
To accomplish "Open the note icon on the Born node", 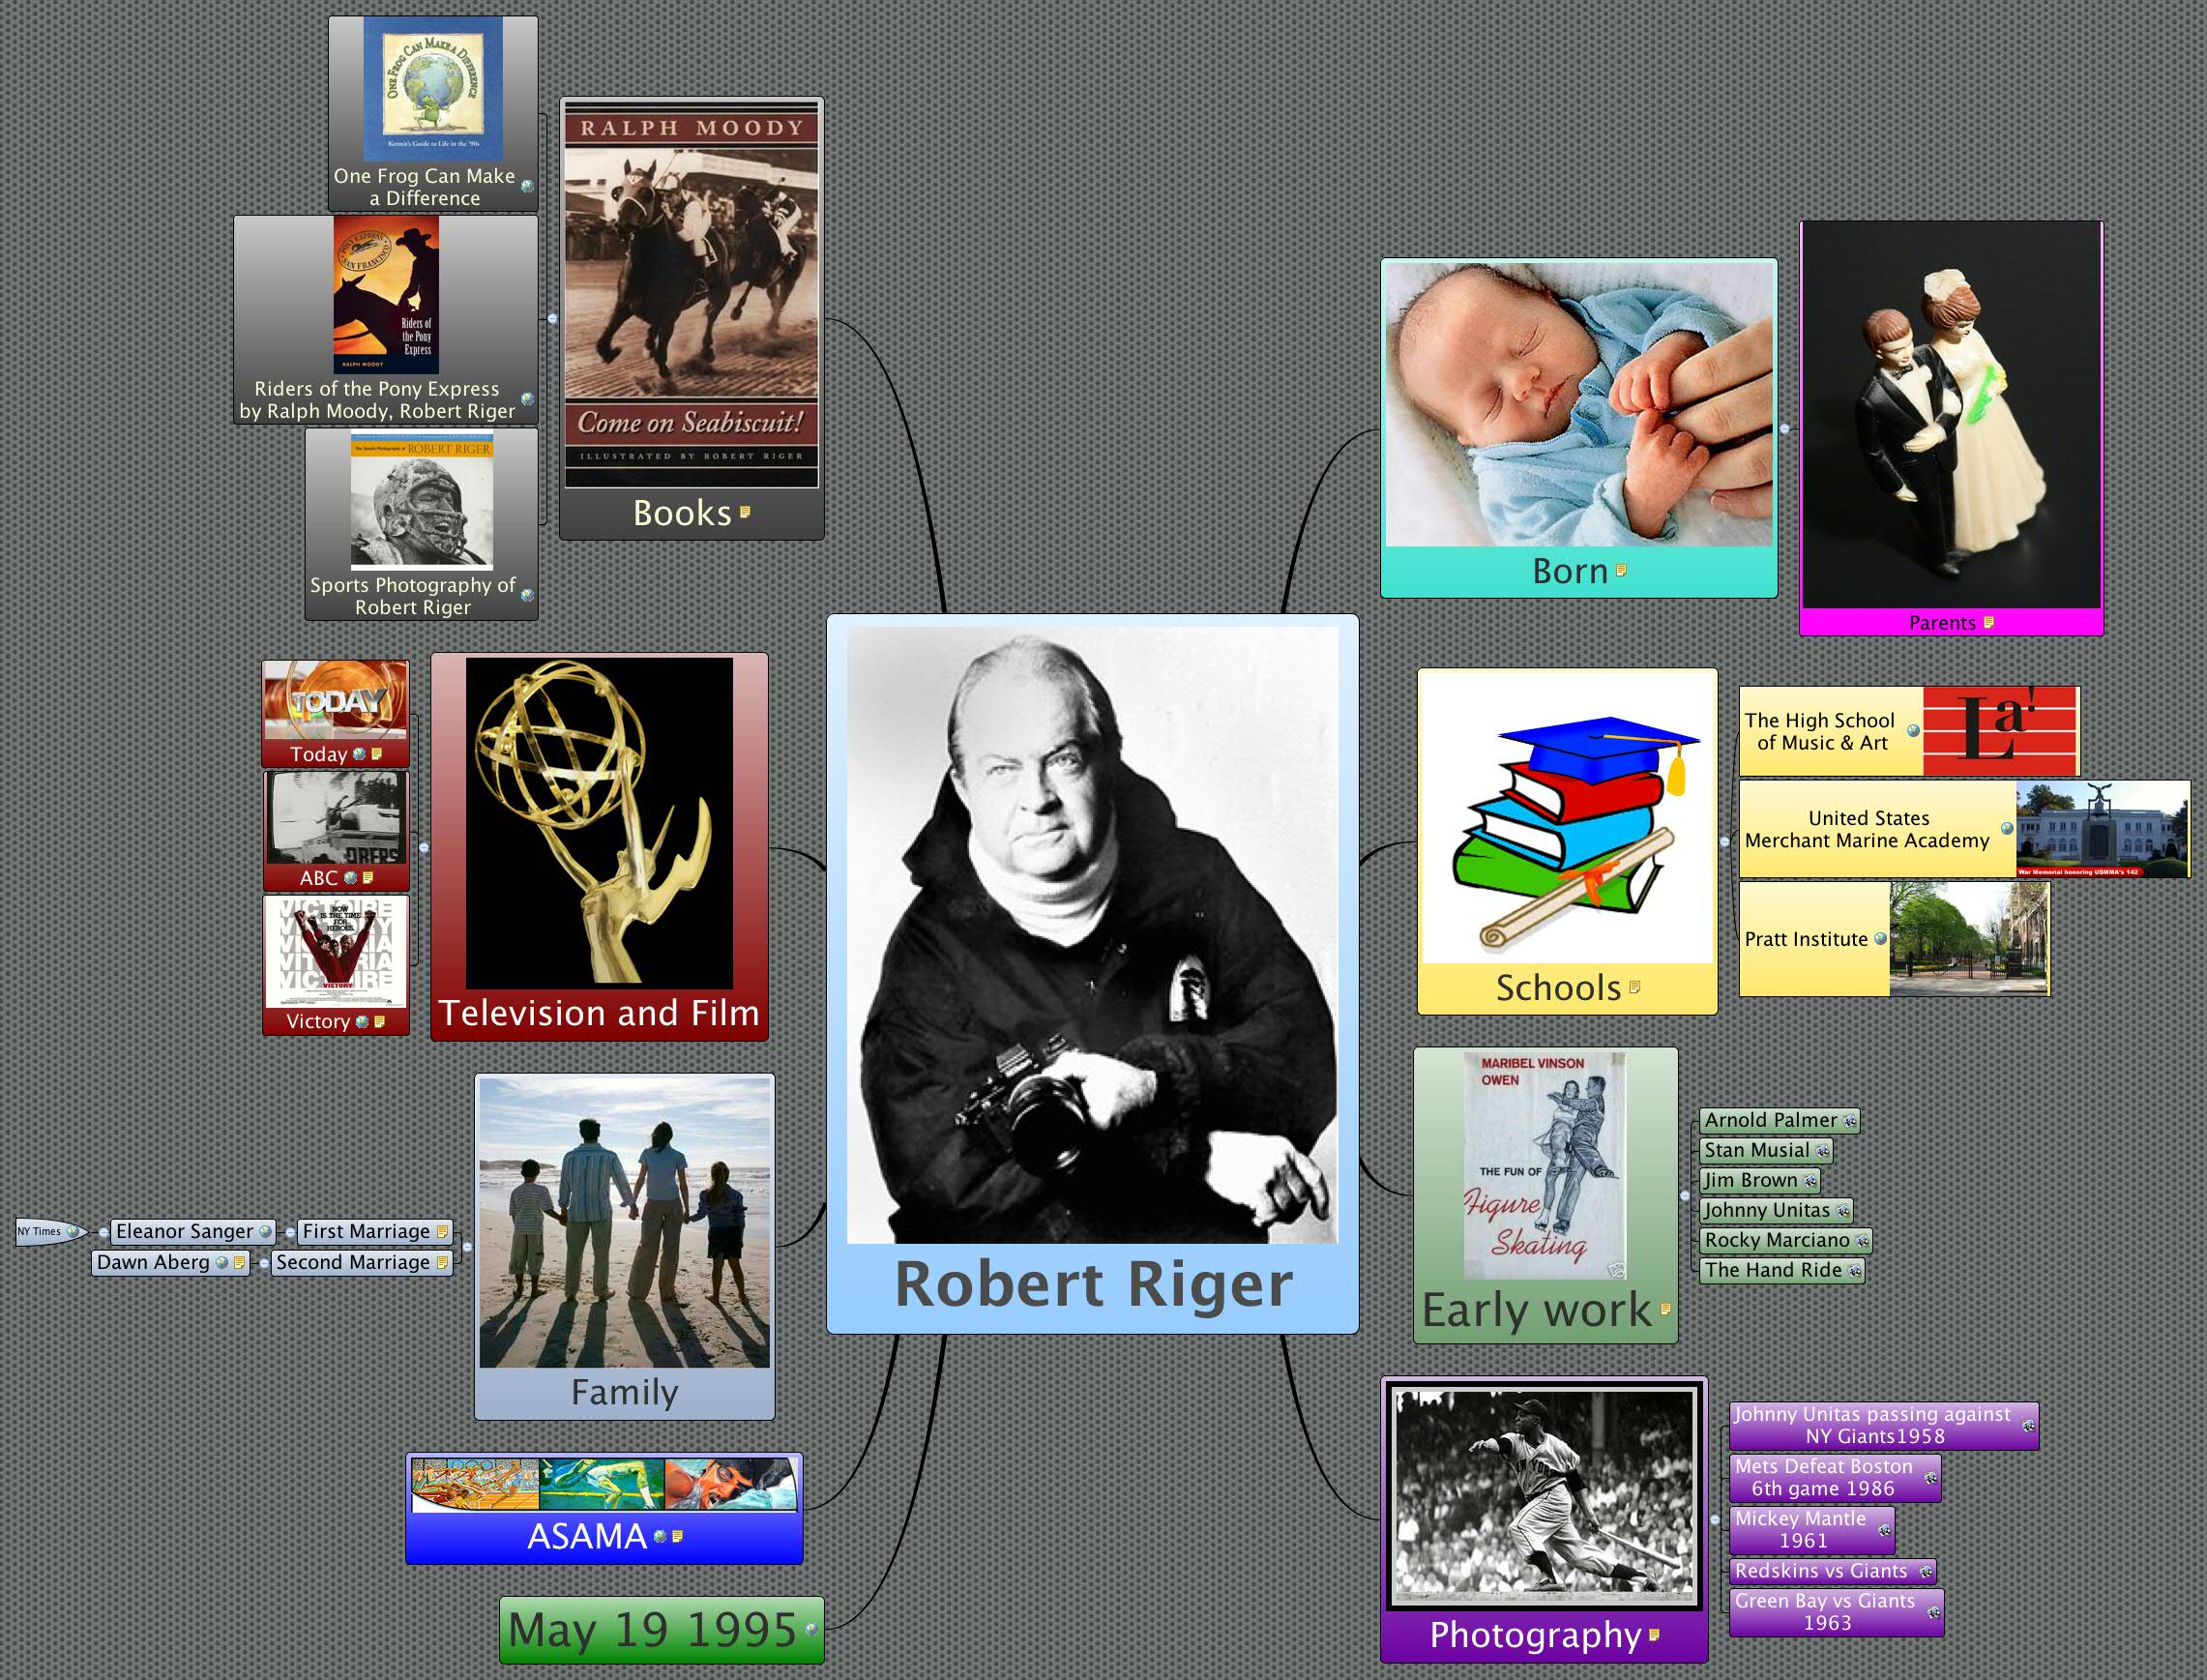I will (x=1622, y=571).
